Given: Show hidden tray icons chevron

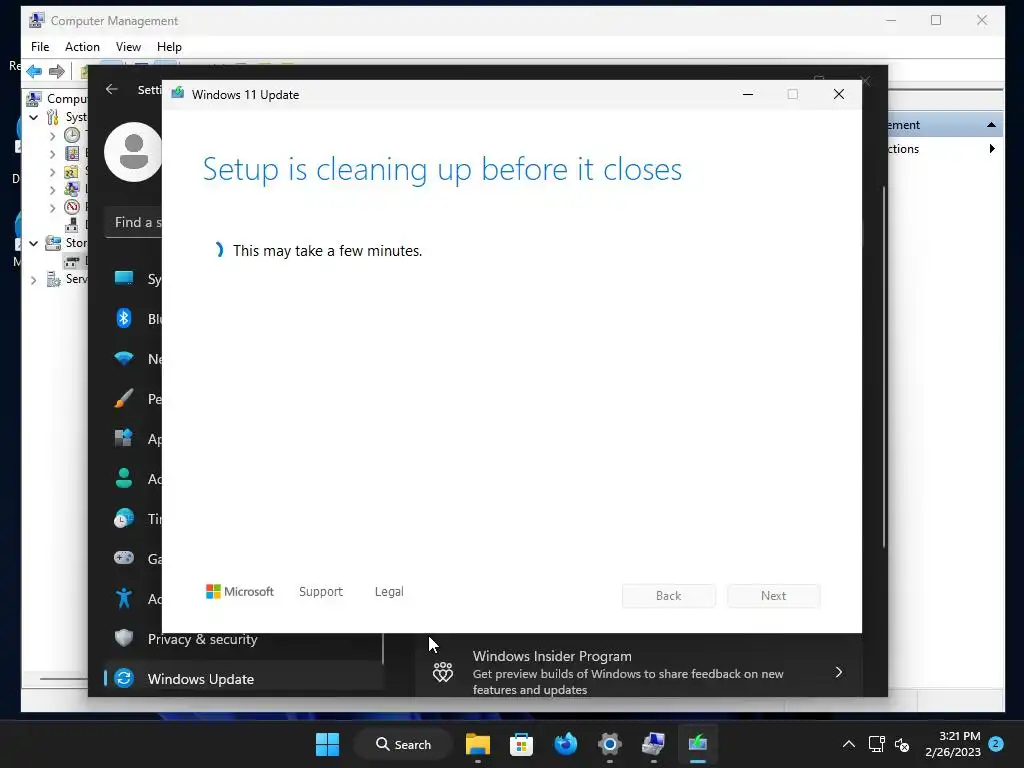Looking at the screenshot, I should point(848,744).
